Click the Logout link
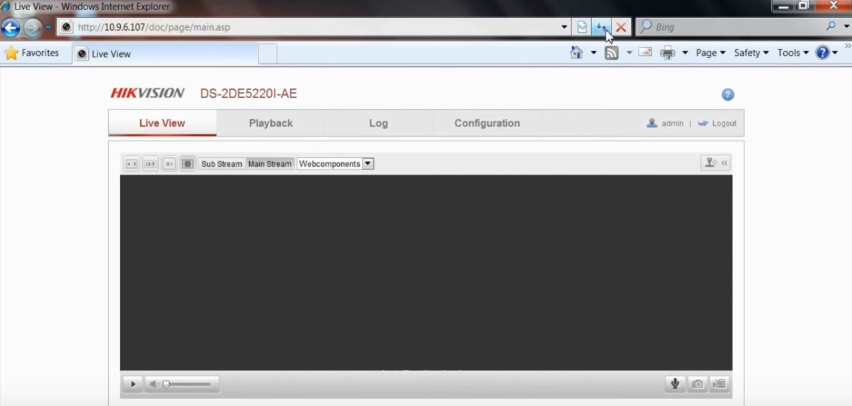This screenshot has width=852, height=406. [724, 123]
